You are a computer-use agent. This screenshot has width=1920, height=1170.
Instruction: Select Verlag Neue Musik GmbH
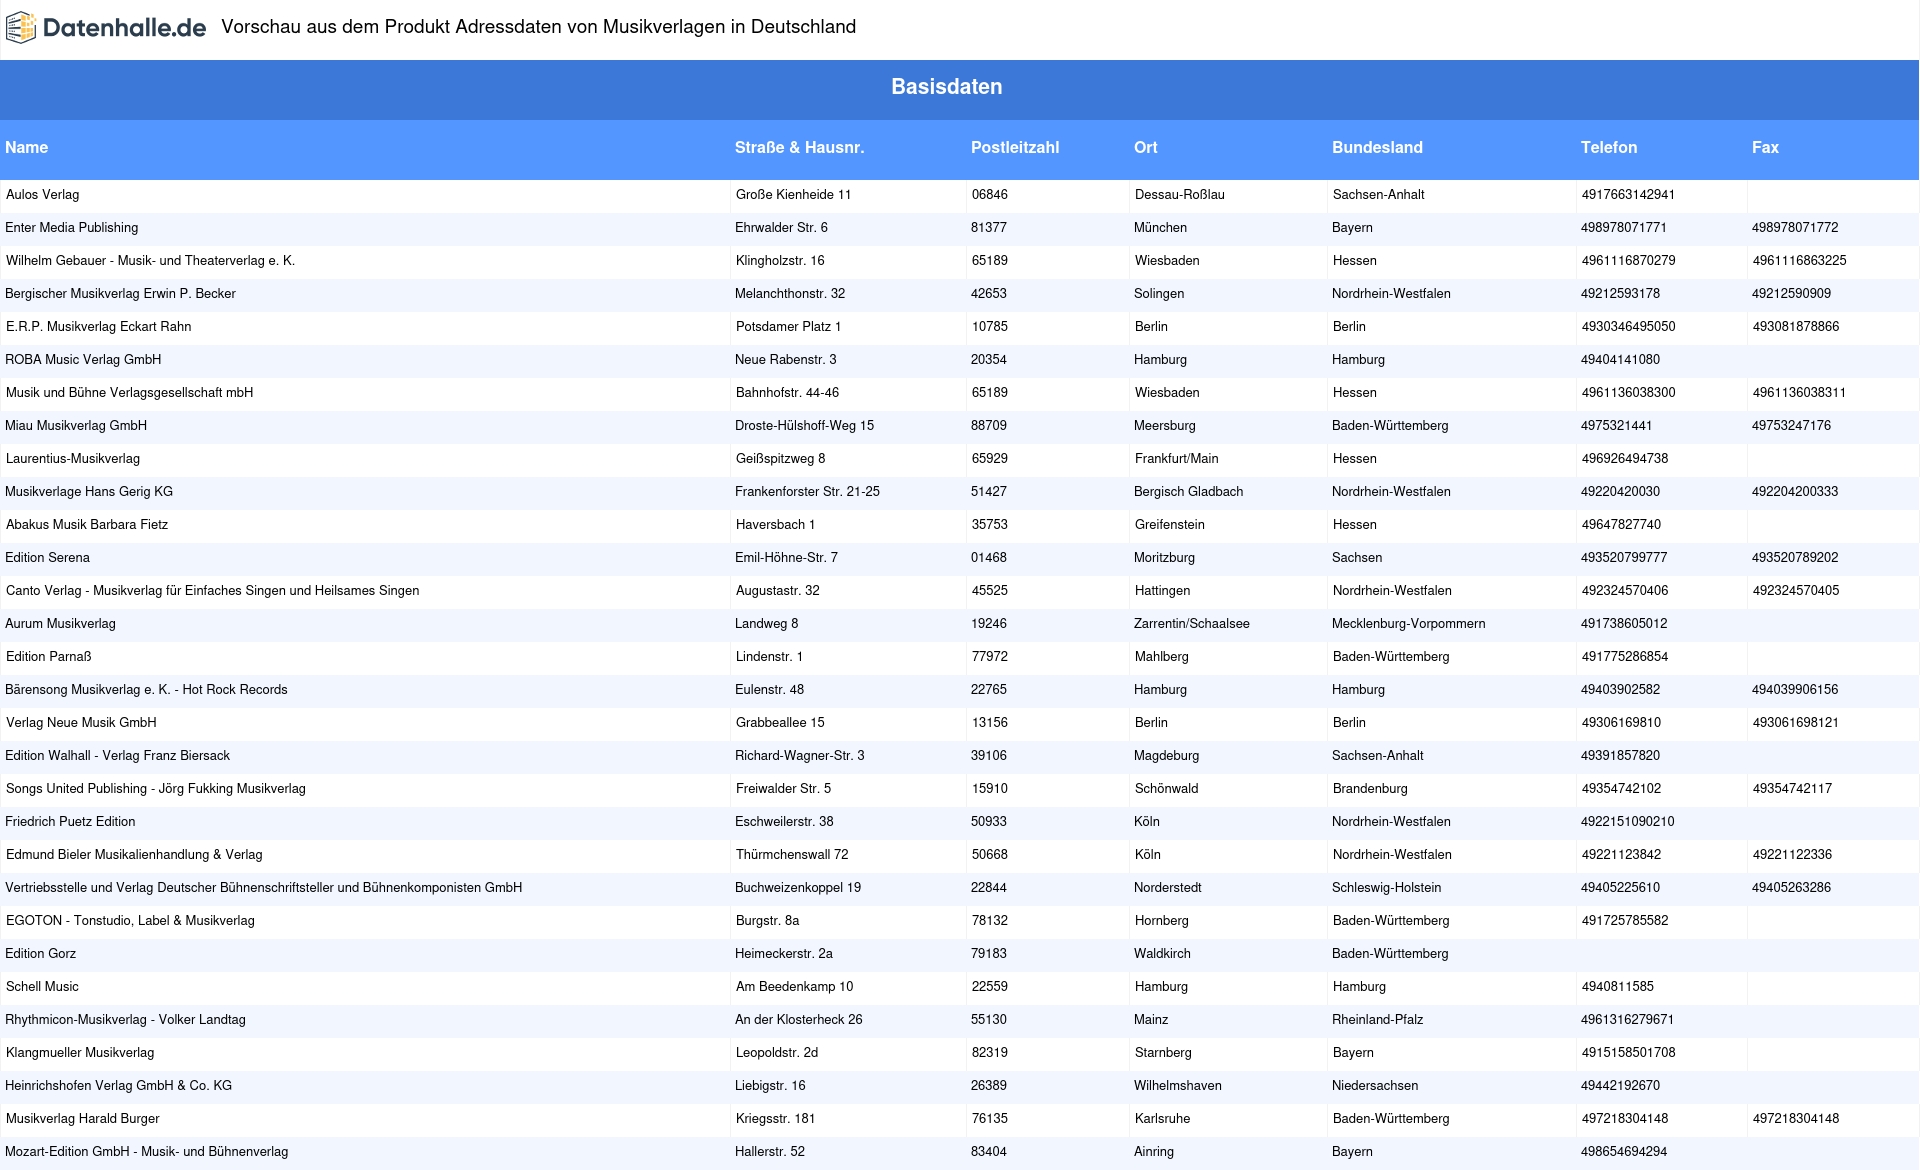click(81, 723)
